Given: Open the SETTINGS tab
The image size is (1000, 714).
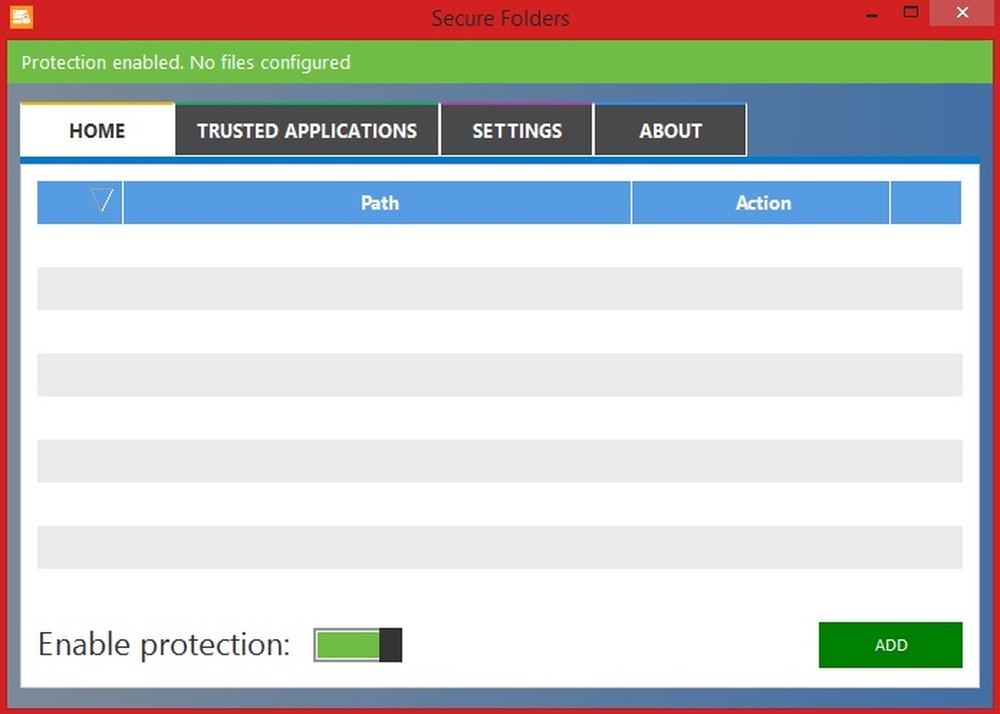Looking at the screenshot, I should coord(517,130).
